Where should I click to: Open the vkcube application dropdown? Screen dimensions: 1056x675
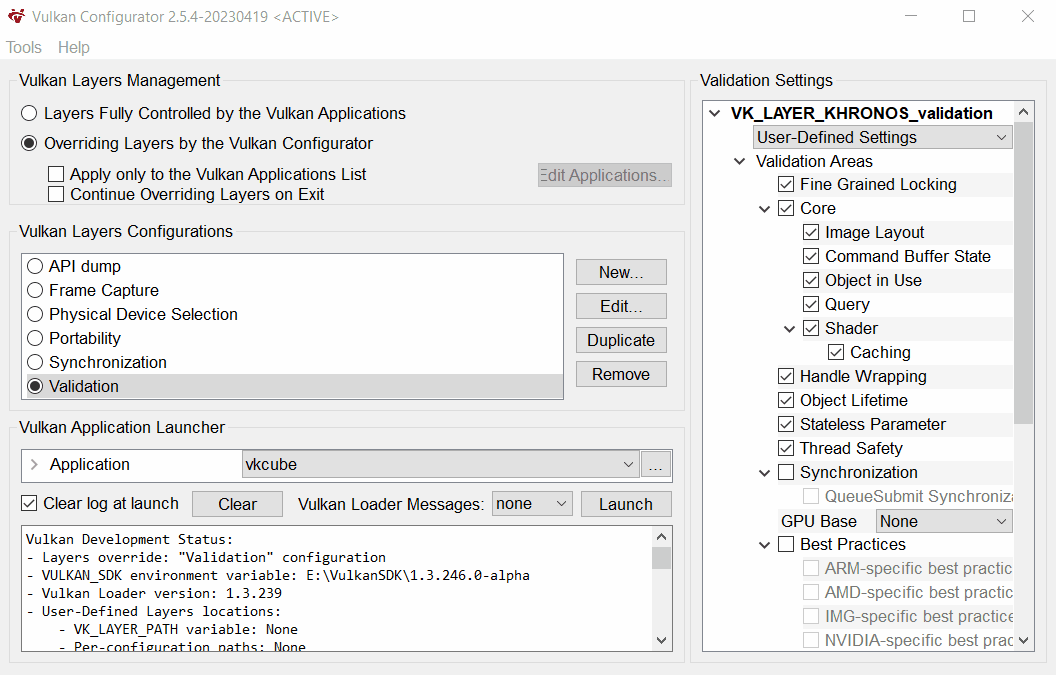coord(440,465)
